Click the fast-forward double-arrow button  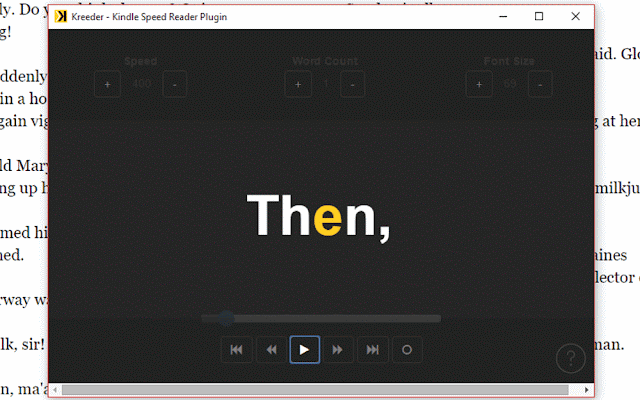pyautogui.click(x=338, y=349)
